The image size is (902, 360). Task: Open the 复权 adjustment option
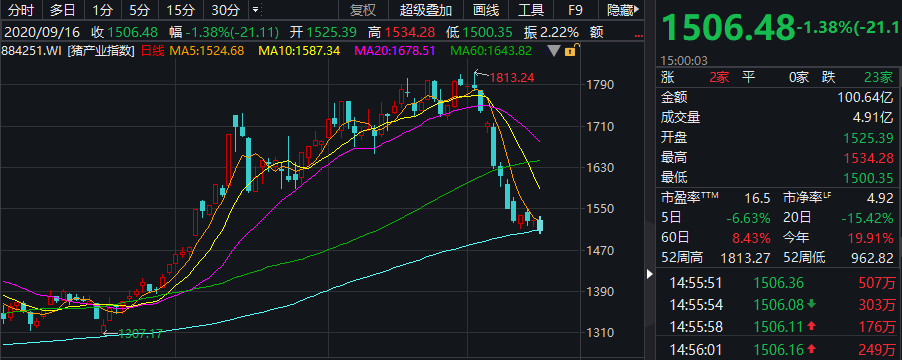(364, 10)
